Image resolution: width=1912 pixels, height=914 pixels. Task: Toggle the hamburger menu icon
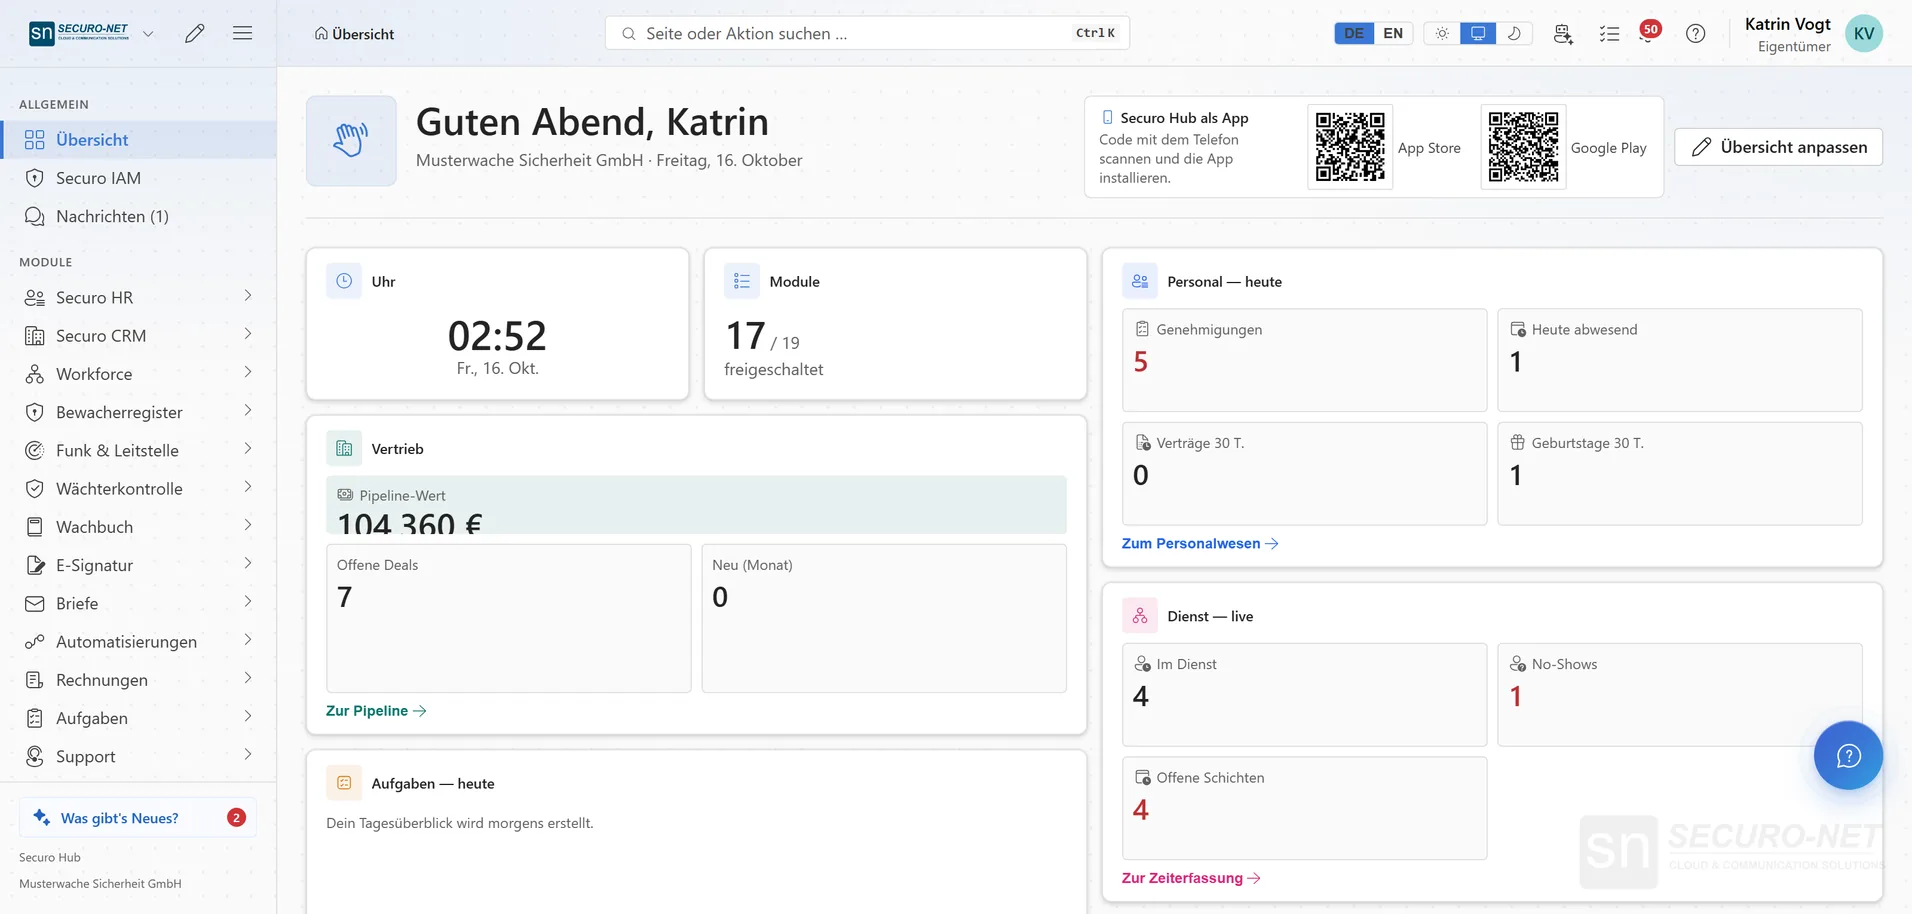coord(242,33)
